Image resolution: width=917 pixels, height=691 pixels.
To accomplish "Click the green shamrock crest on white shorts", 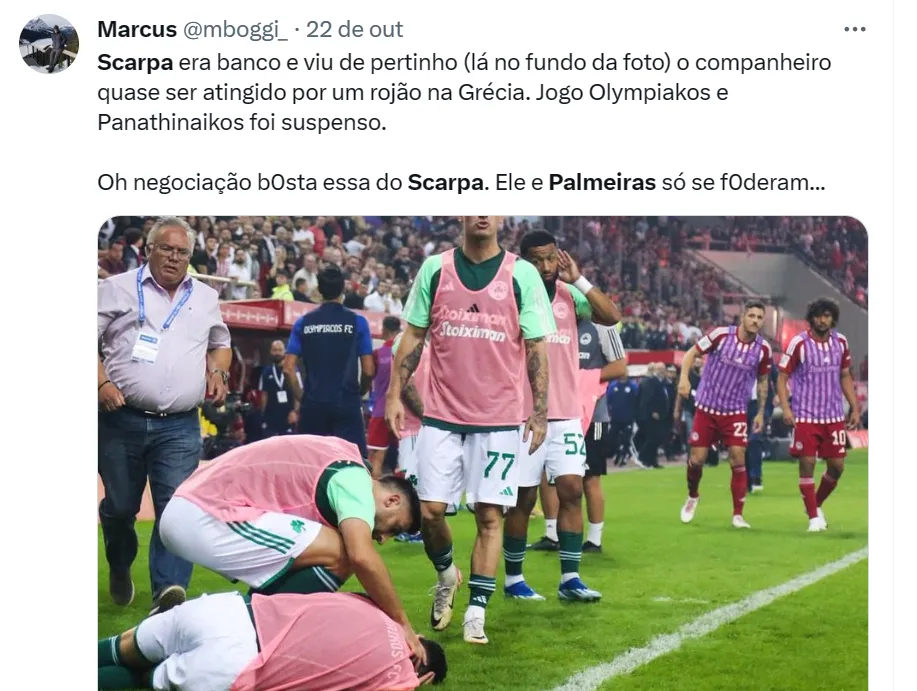I will [298, 526].
